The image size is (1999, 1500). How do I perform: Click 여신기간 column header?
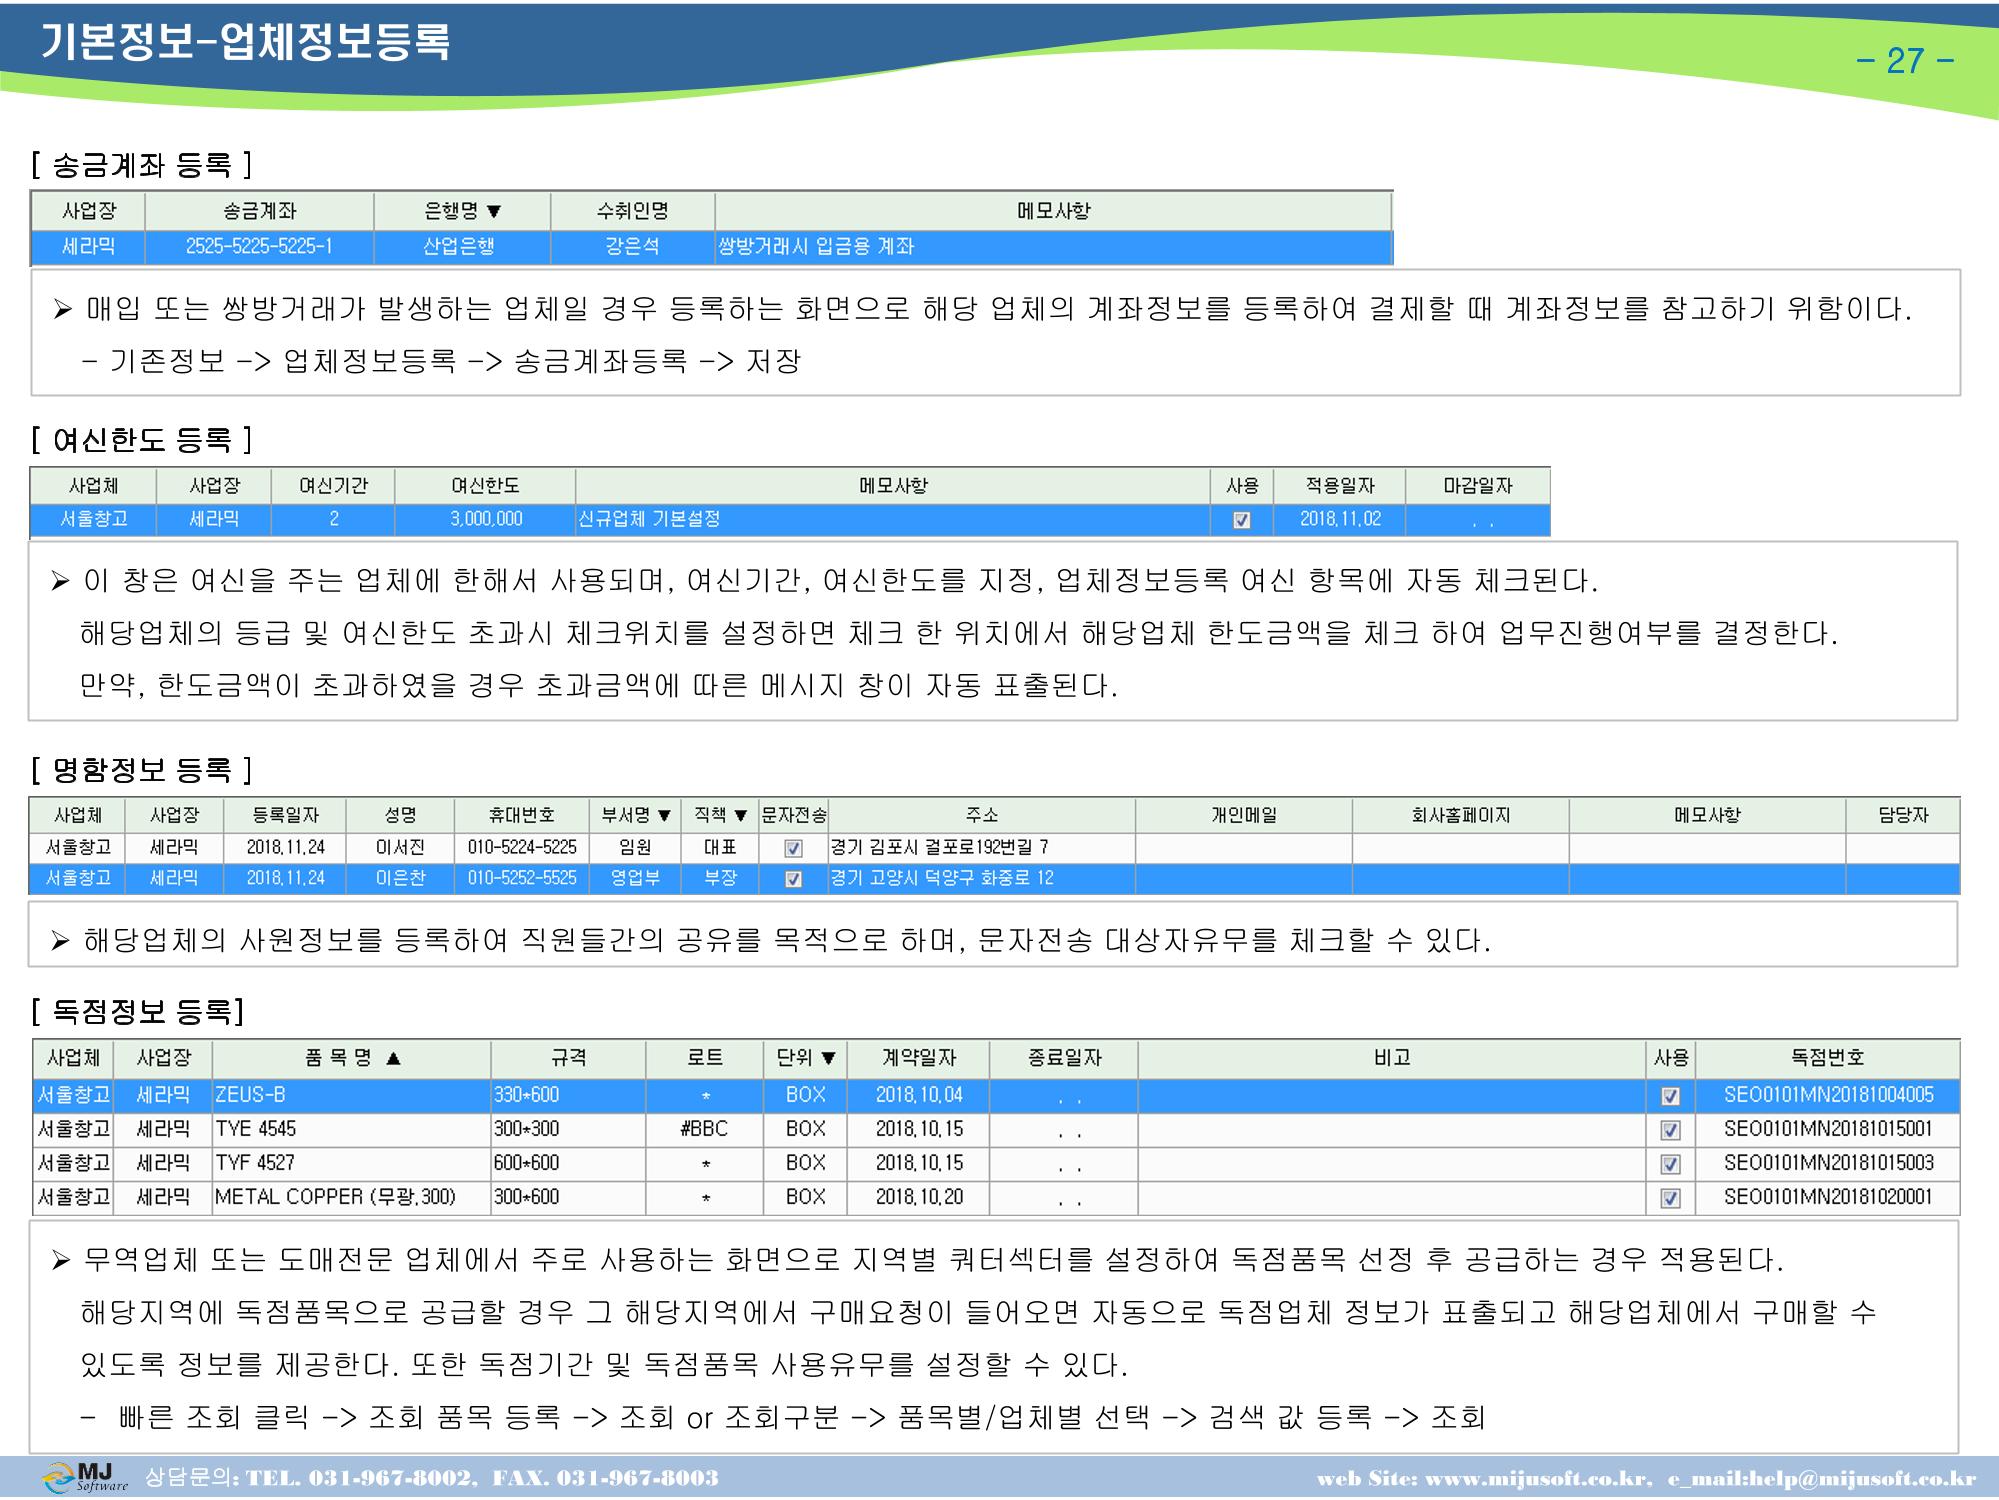click(333, 486)
